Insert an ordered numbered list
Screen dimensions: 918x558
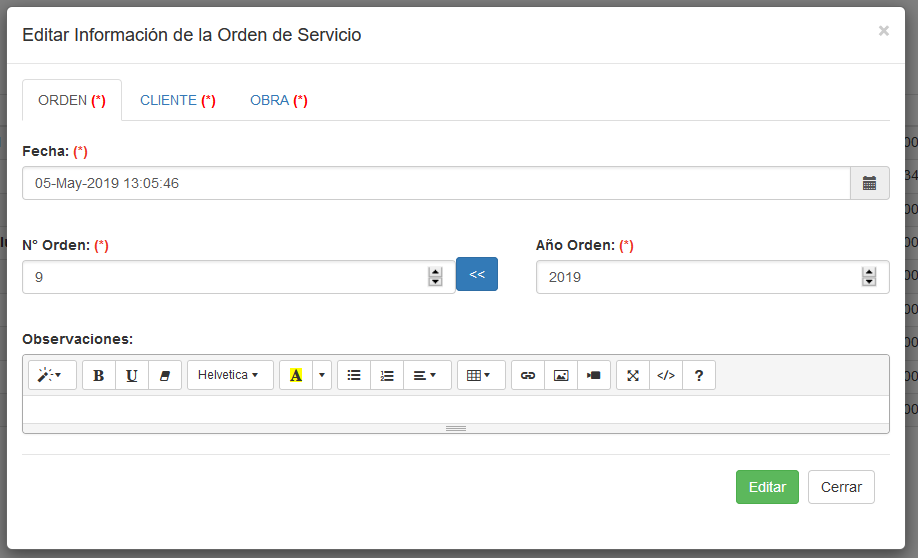(x=387, y=375)
